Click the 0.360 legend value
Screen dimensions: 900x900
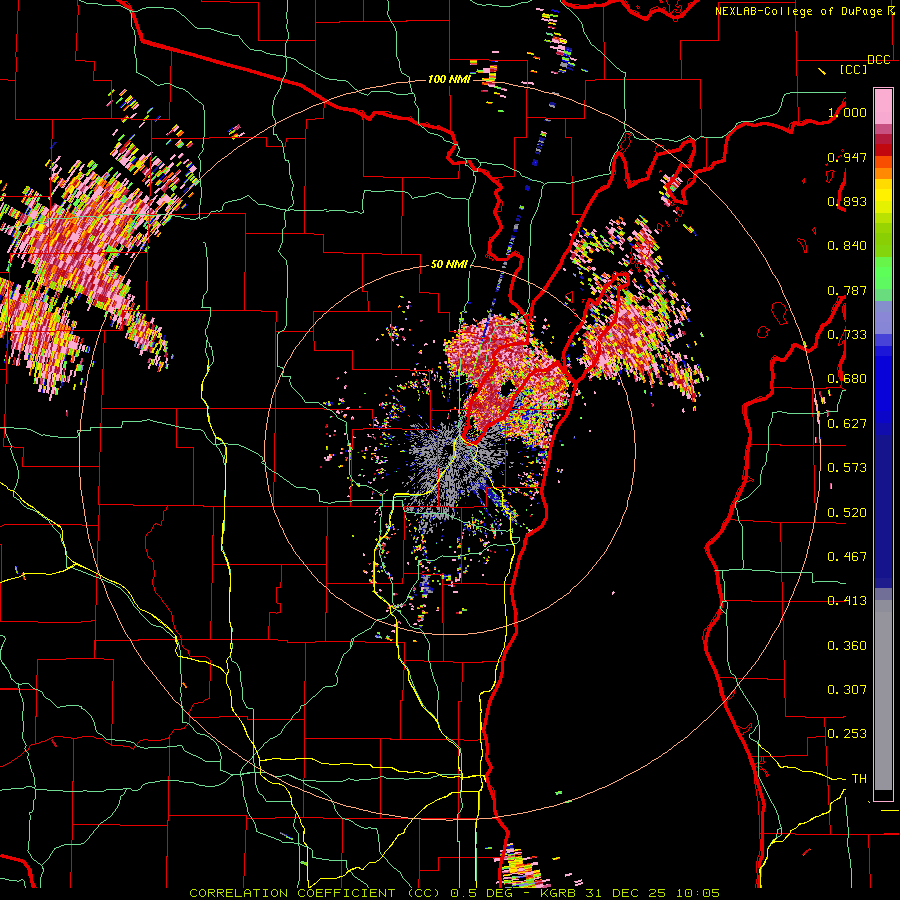click(x=847, y=646)
